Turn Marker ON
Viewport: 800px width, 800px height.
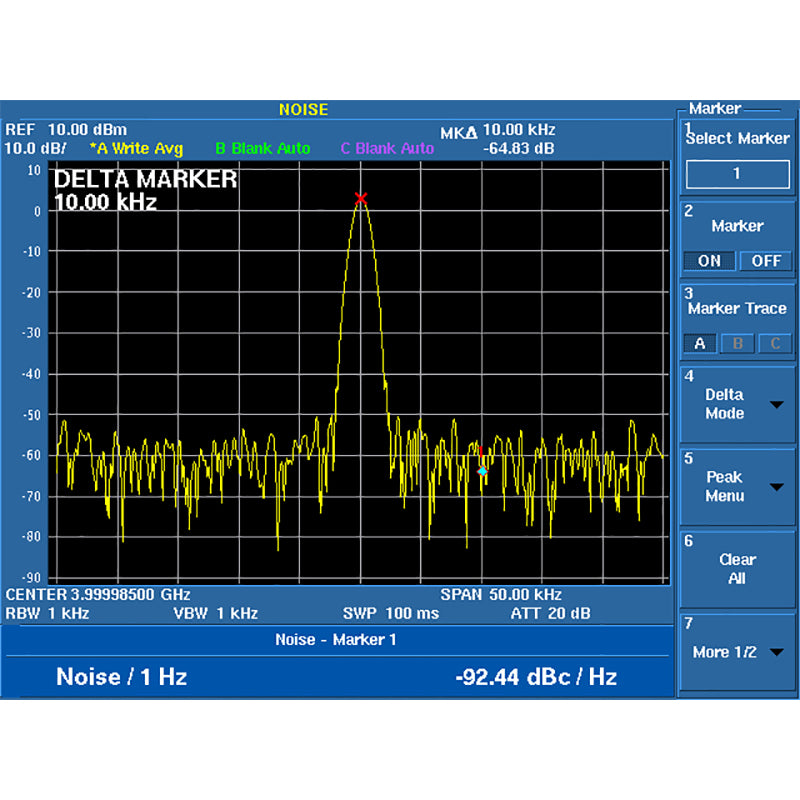tap(709, 261)
